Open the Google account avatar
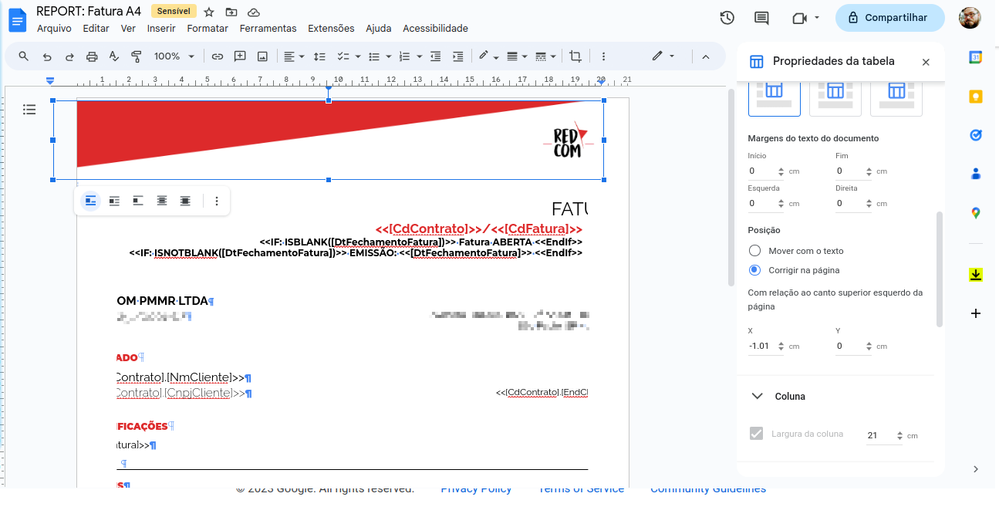Screen dimensions: 999x521 click(970, 18)
